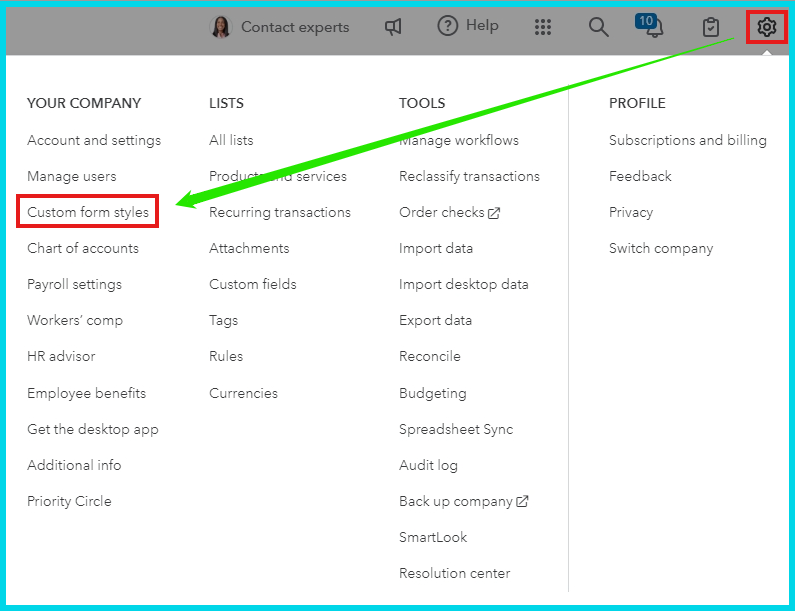795x611 pixels.
Task: Open Import data
Action: point(436,248)
